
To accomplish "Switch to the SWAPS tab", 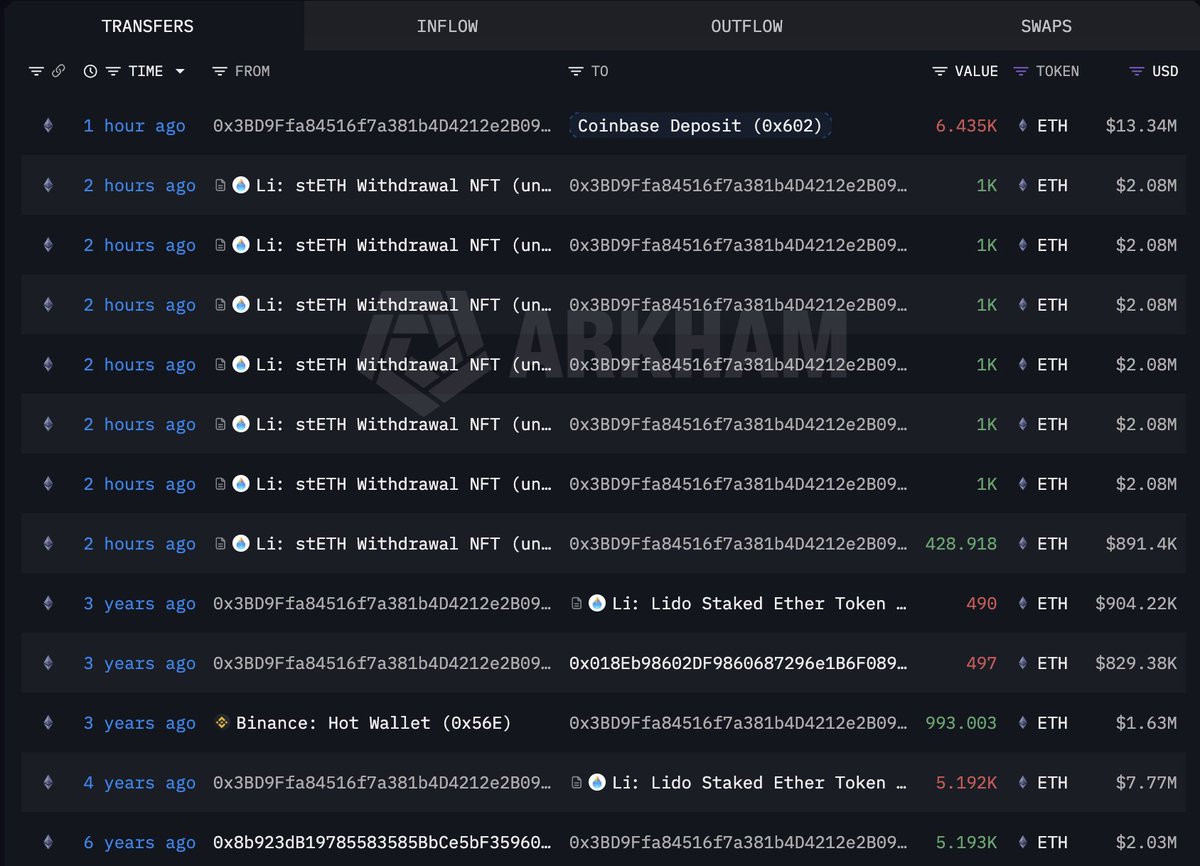I will tap(1046, 26).
